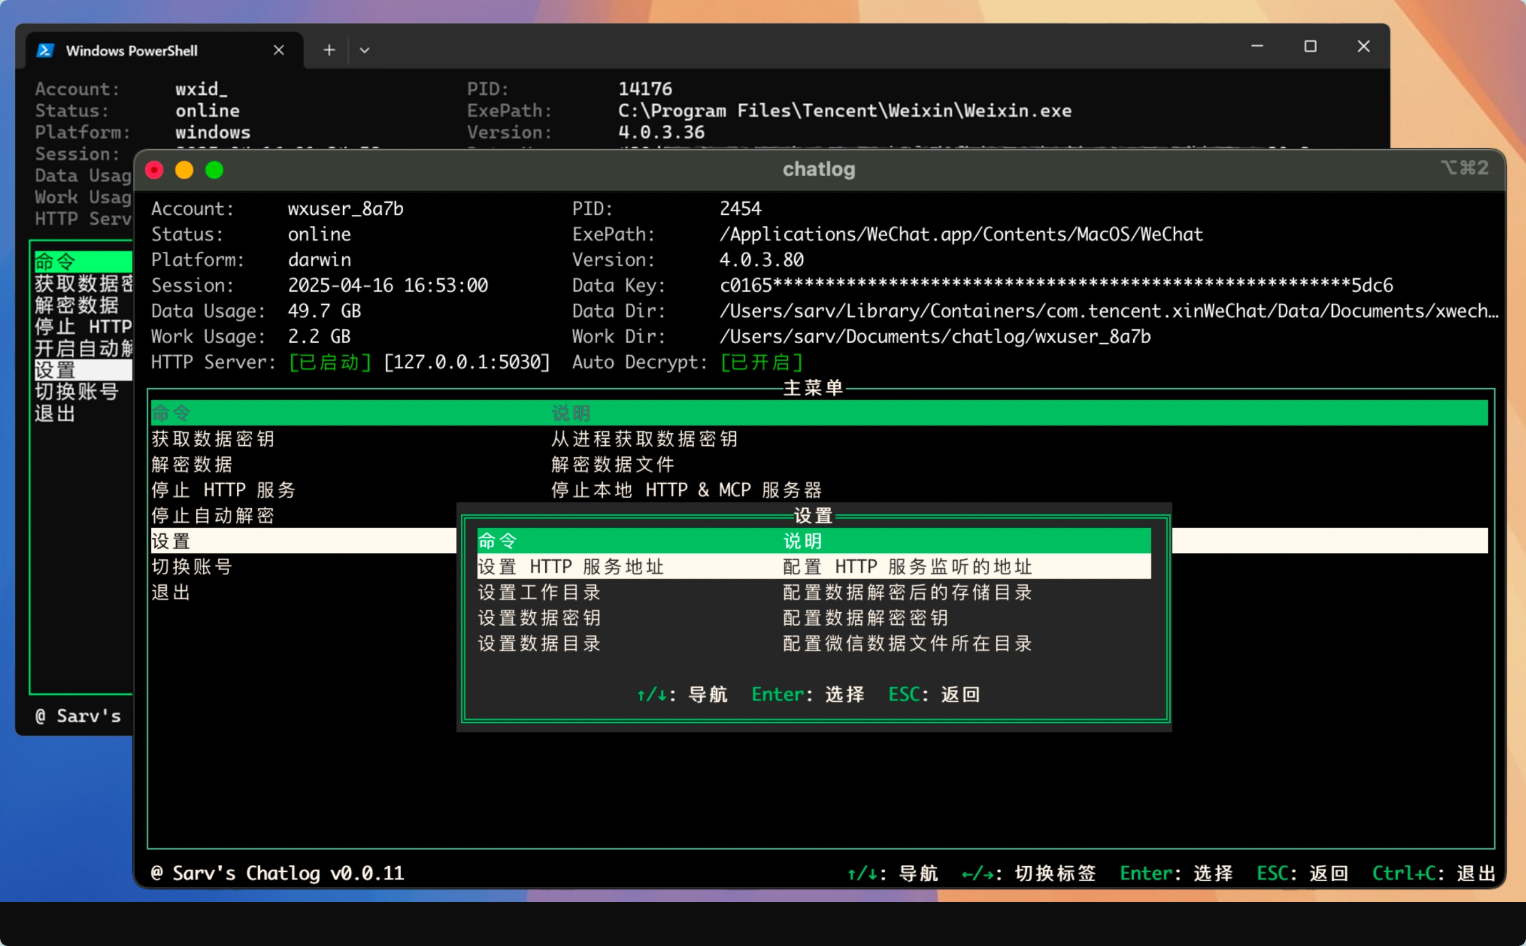This screenshot has width=1526, height=946.
Task: Click the ⌥⌘2 shortcut indicator in chatlog title bar
Action: pos(1465,168)
